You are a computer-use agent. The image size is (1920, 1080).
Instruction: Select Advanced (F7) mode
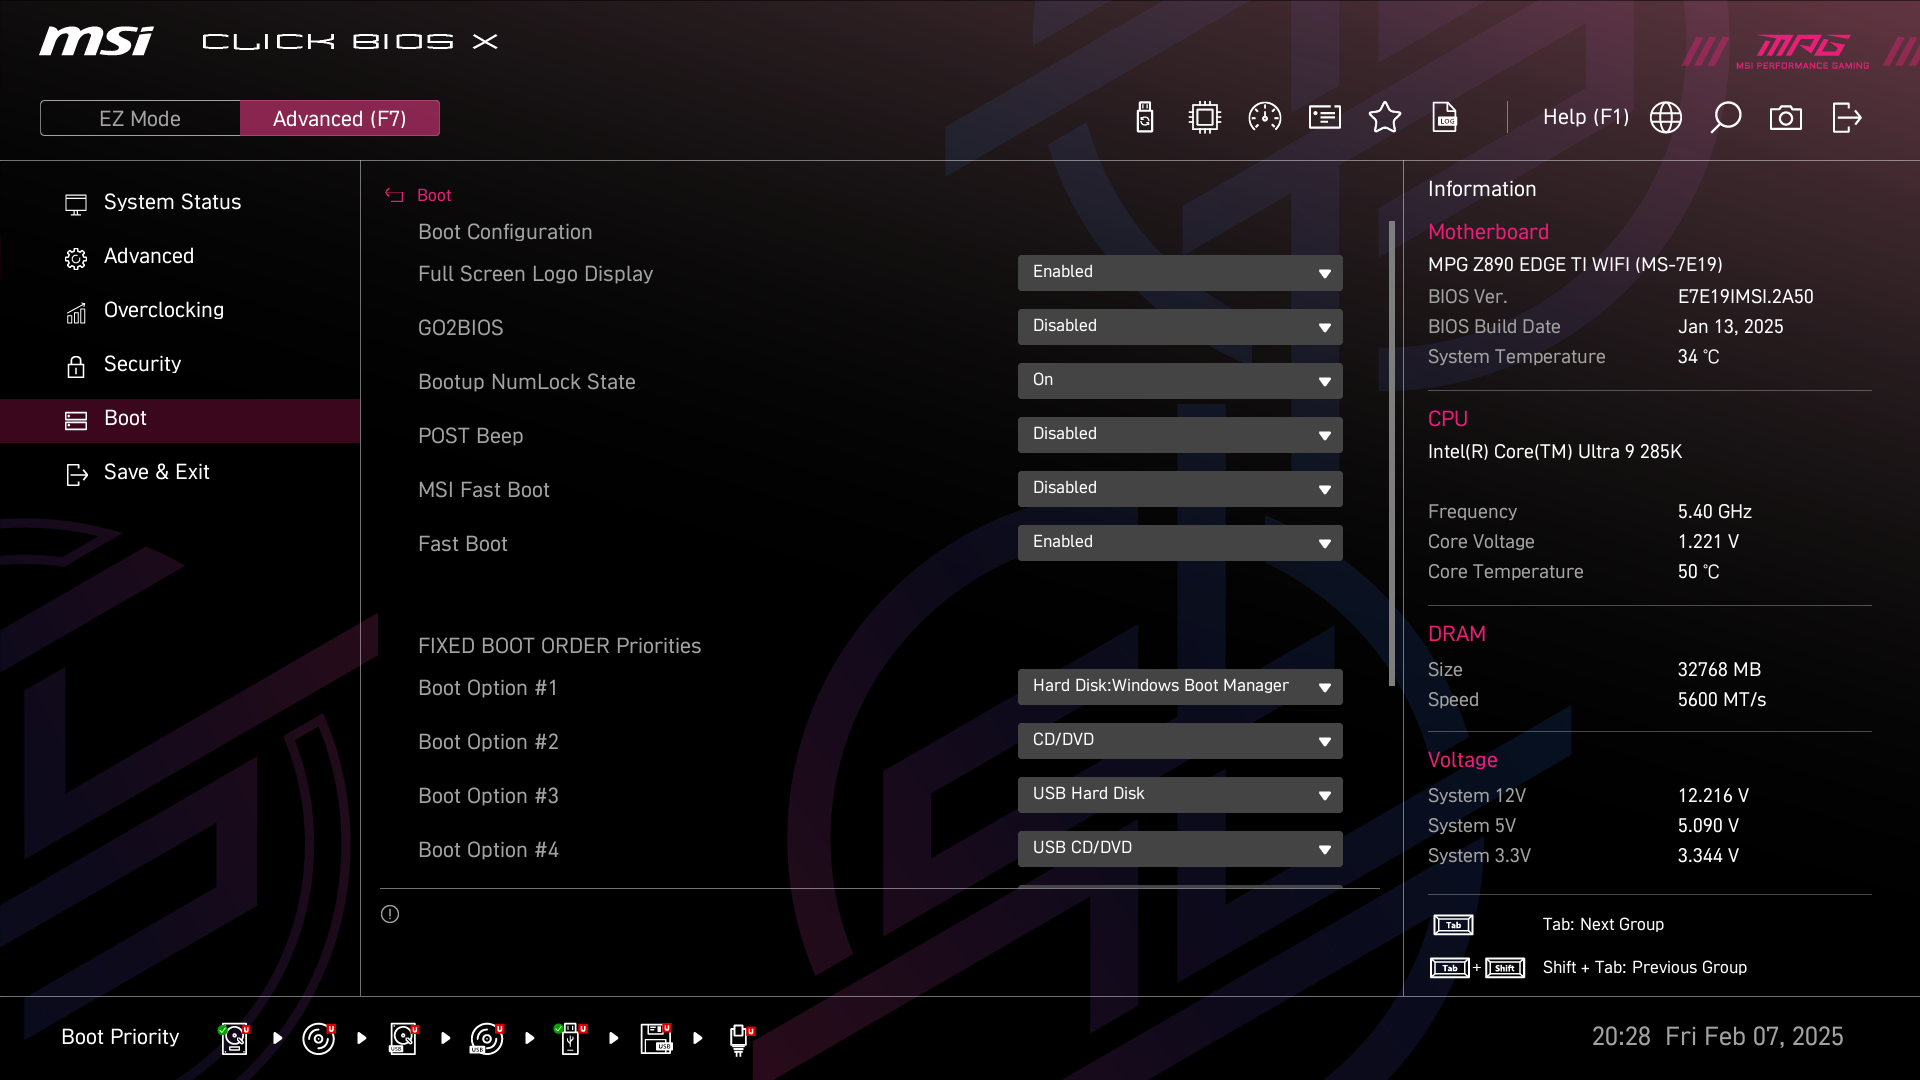(x=340, y=118)
